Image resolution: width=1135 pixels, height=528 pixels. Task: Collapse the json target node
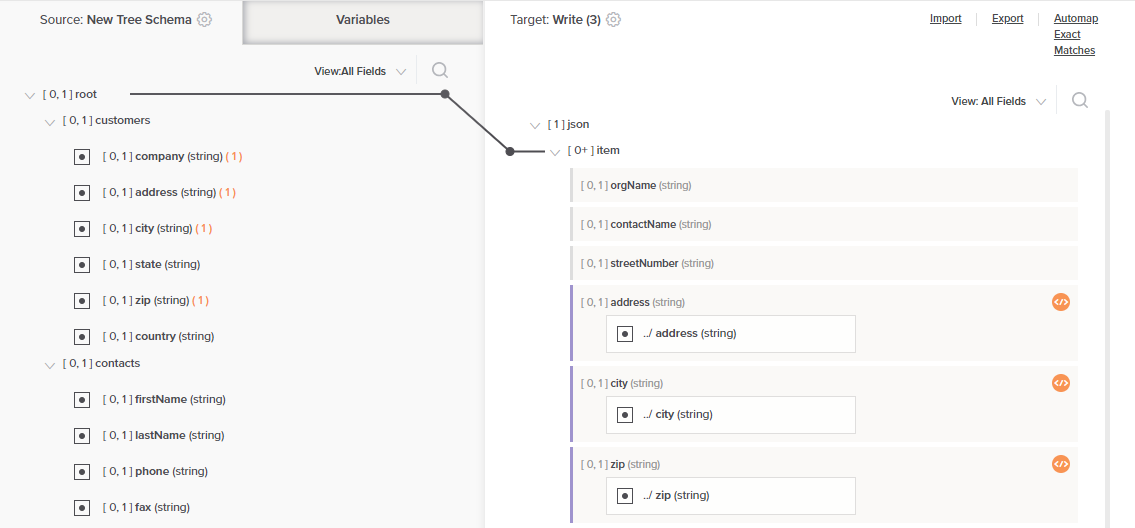(x=535, y=125)
